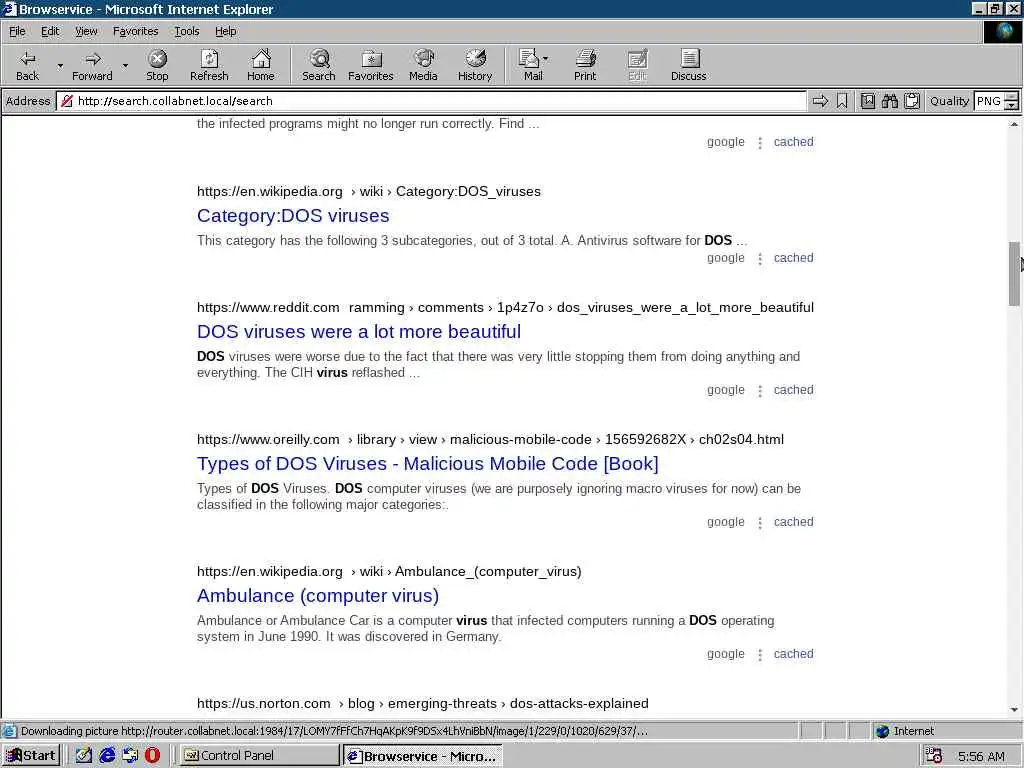Image resolution: width=1024 pixels, height=768 pixels.
Task: Reload the page using Refresh
Action: [x=209, y=65]
